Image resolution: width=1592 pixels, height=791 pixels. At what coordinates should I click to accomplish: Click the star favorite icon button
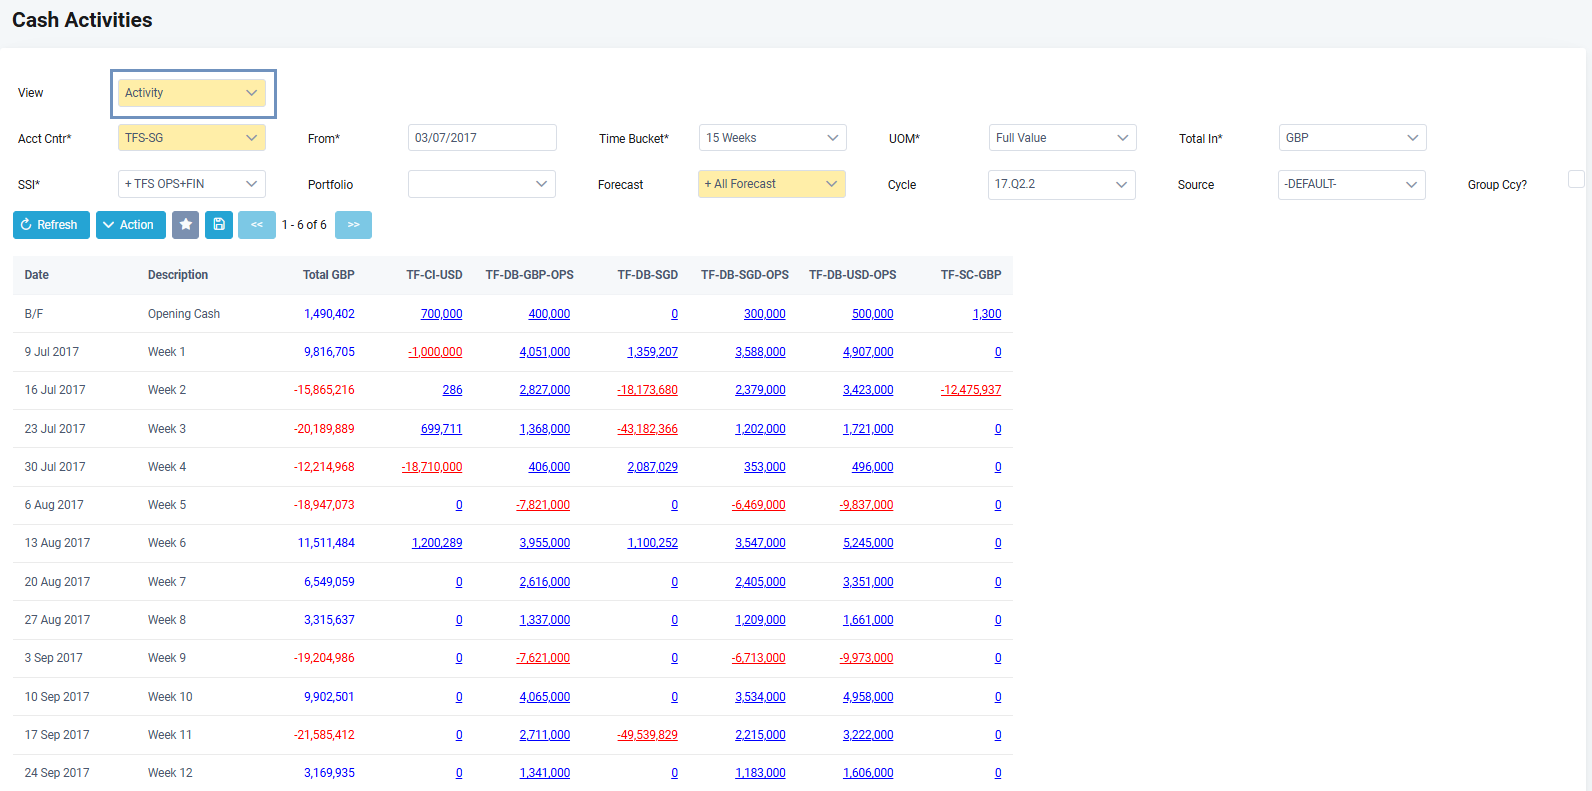[185, 225]
